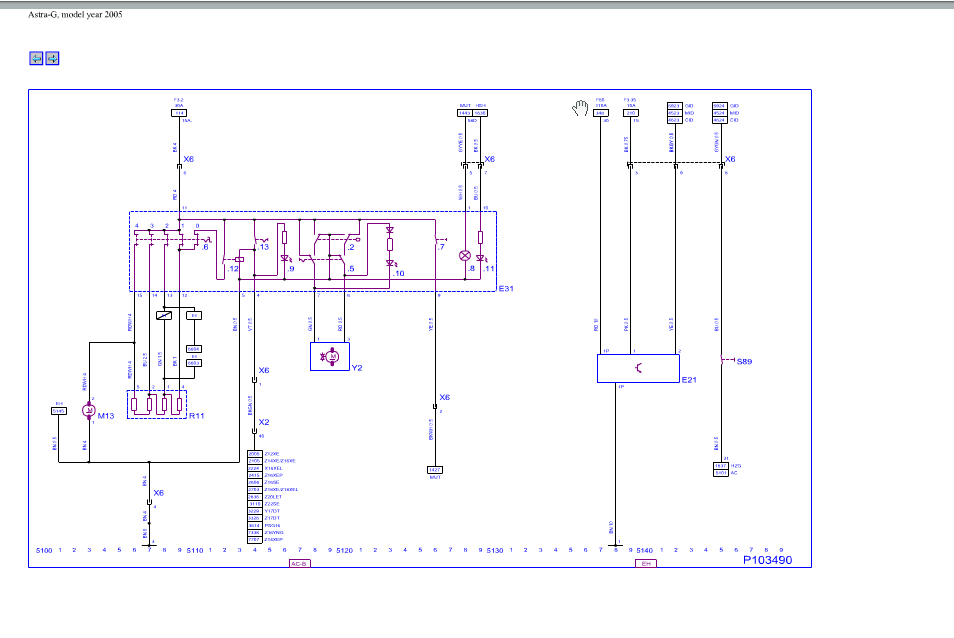954x638 pixels.
Task: Click the coordinate marker 5100
Action: (44, 550)
